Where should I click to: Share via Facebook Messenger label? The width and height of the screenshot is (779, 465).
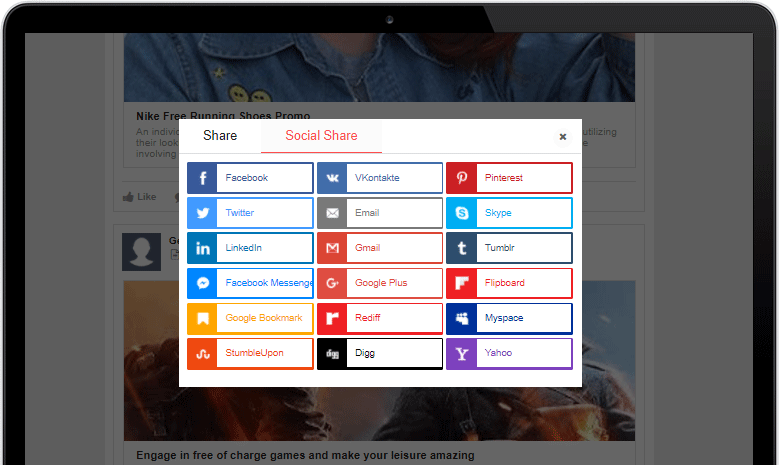pyautogui.click(x=269, y=283)
